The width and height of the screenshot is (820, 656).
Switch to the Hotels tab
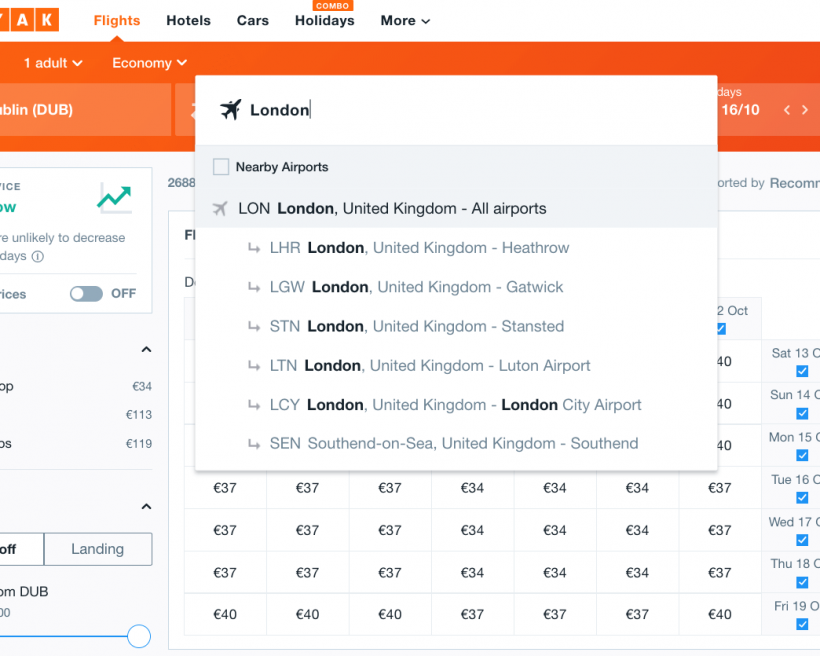pyautogui.click(x=188, y=20)
